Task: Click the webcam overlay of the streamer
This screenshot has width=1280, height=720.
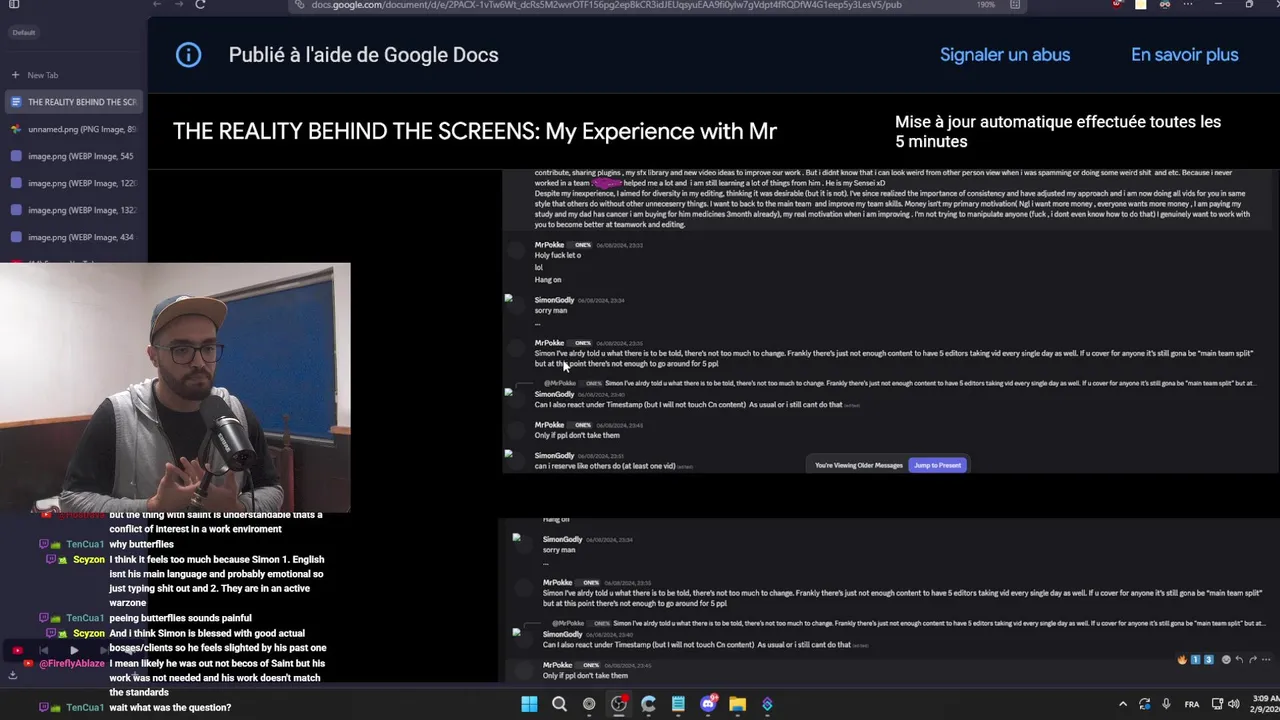Action: [x=175, y=387]
